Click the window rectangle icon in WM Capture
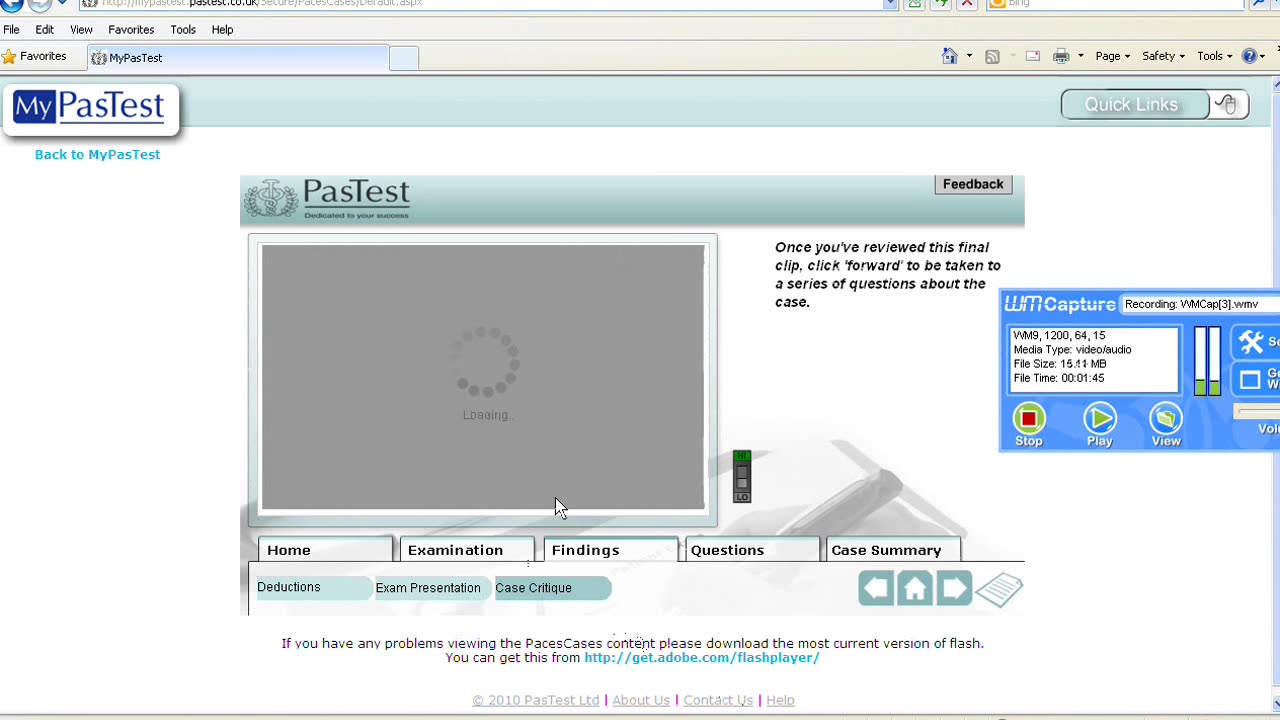The height and width of the screenshot is (720, 1280). 1250,380
